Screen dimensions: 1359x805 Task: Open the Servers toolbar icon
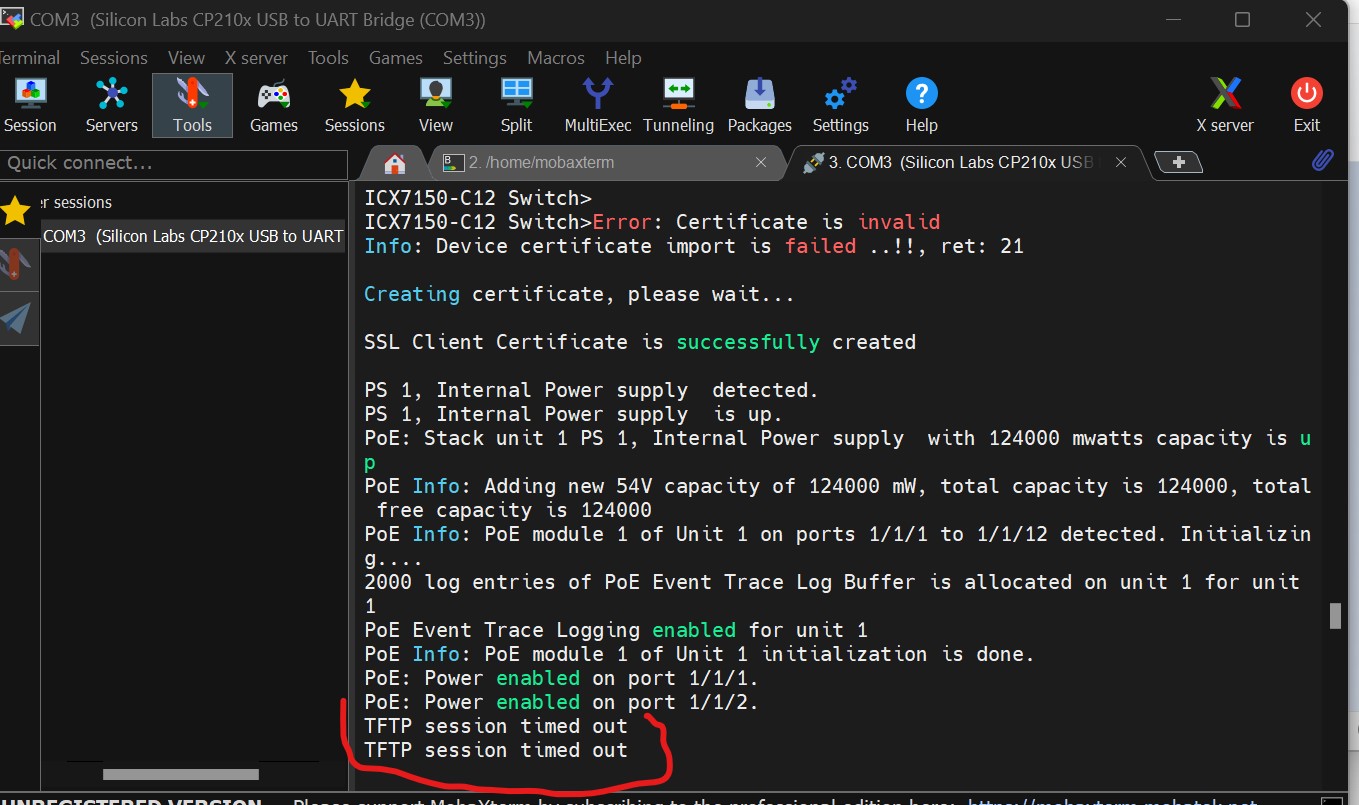(111, 105)
